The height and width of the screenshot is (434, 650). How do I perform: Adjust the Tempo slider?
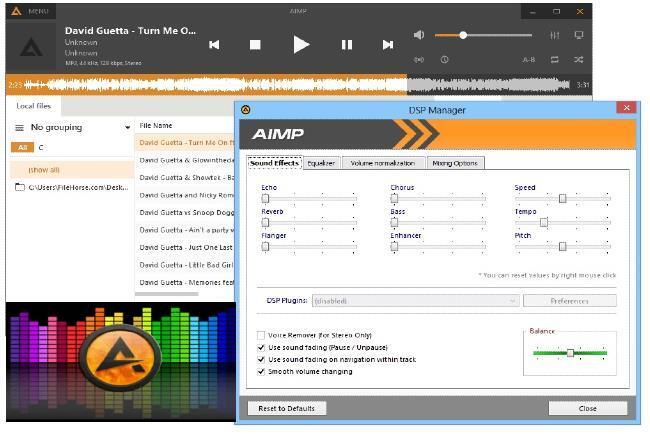coord(563,223)
